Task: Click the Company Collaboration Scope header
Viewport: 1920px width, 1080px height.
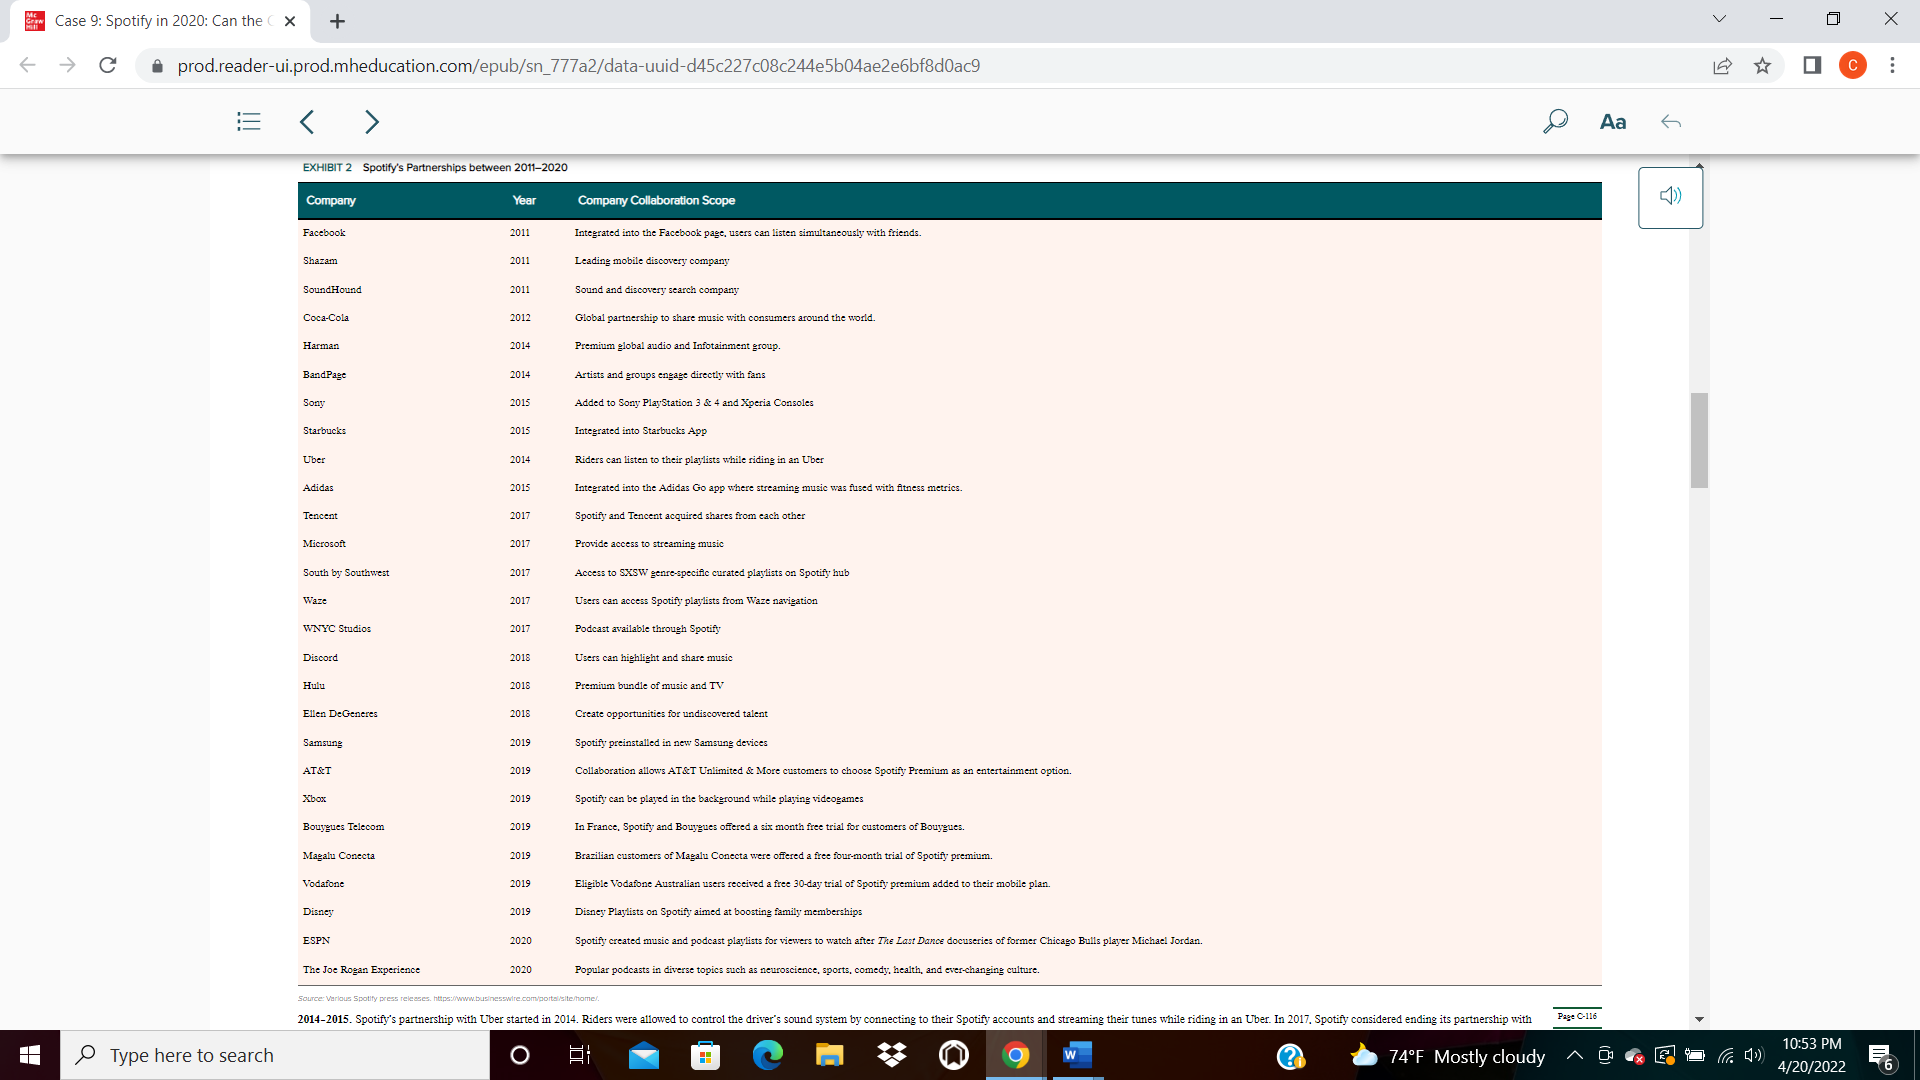Action: coord(656,200)
